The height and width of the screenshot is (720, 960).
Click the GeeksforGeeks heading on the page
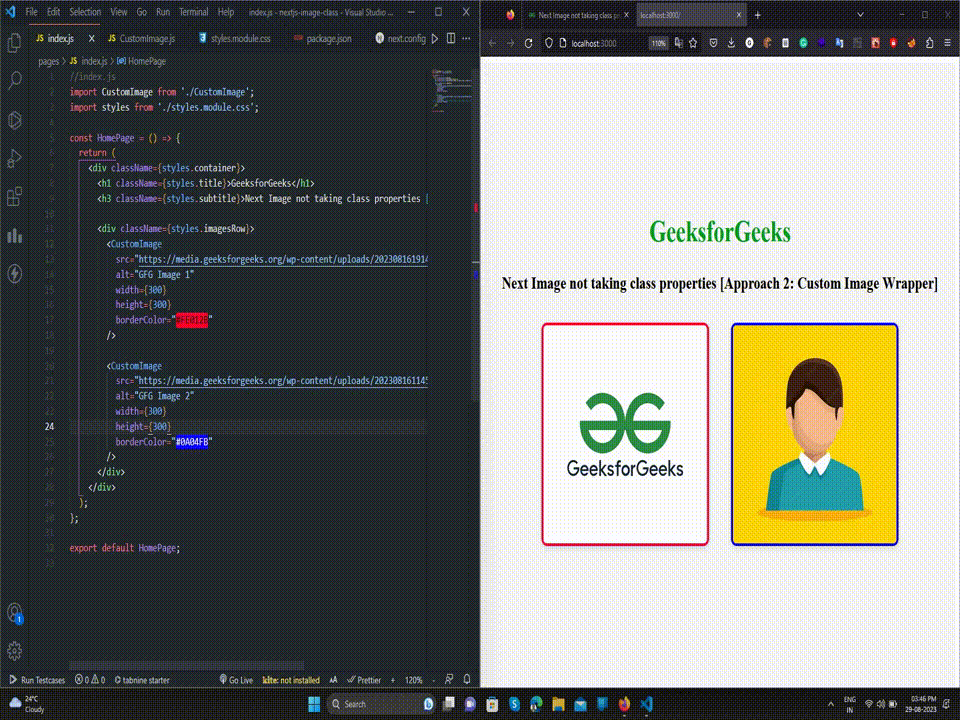coord(719,232)
